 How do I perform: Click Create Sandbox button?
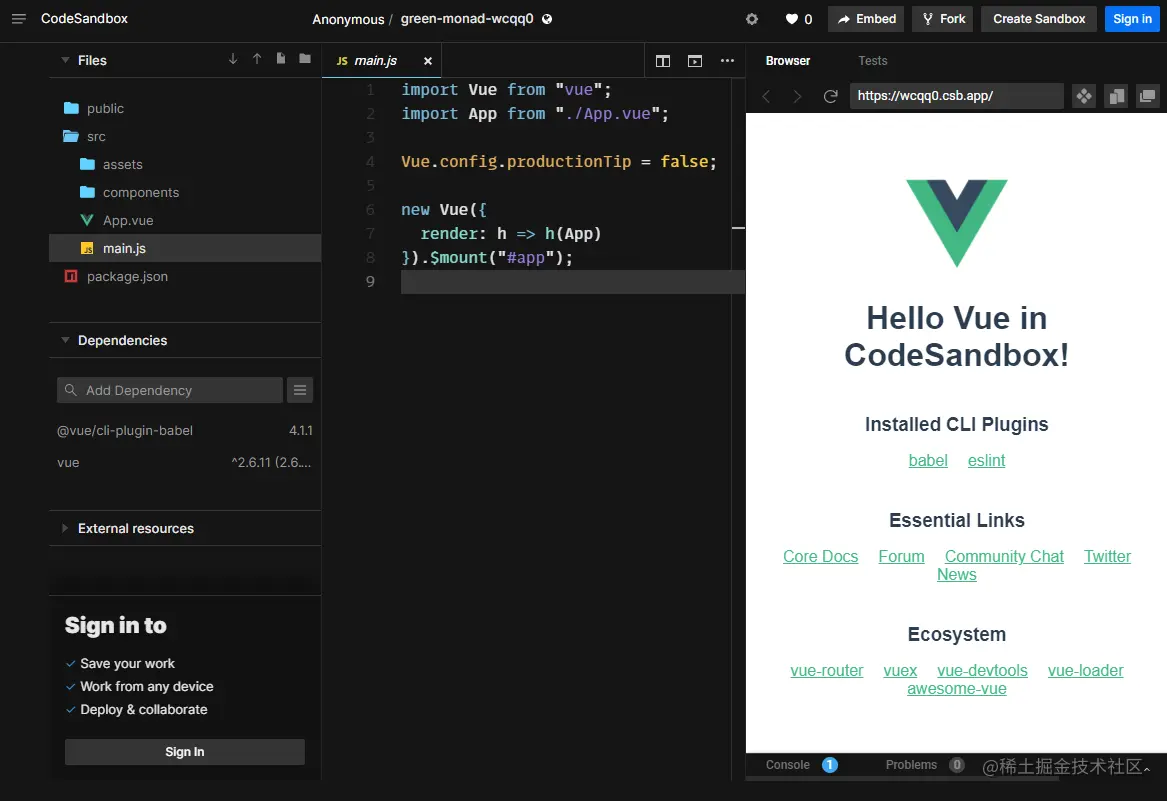tap(1039, 19)
